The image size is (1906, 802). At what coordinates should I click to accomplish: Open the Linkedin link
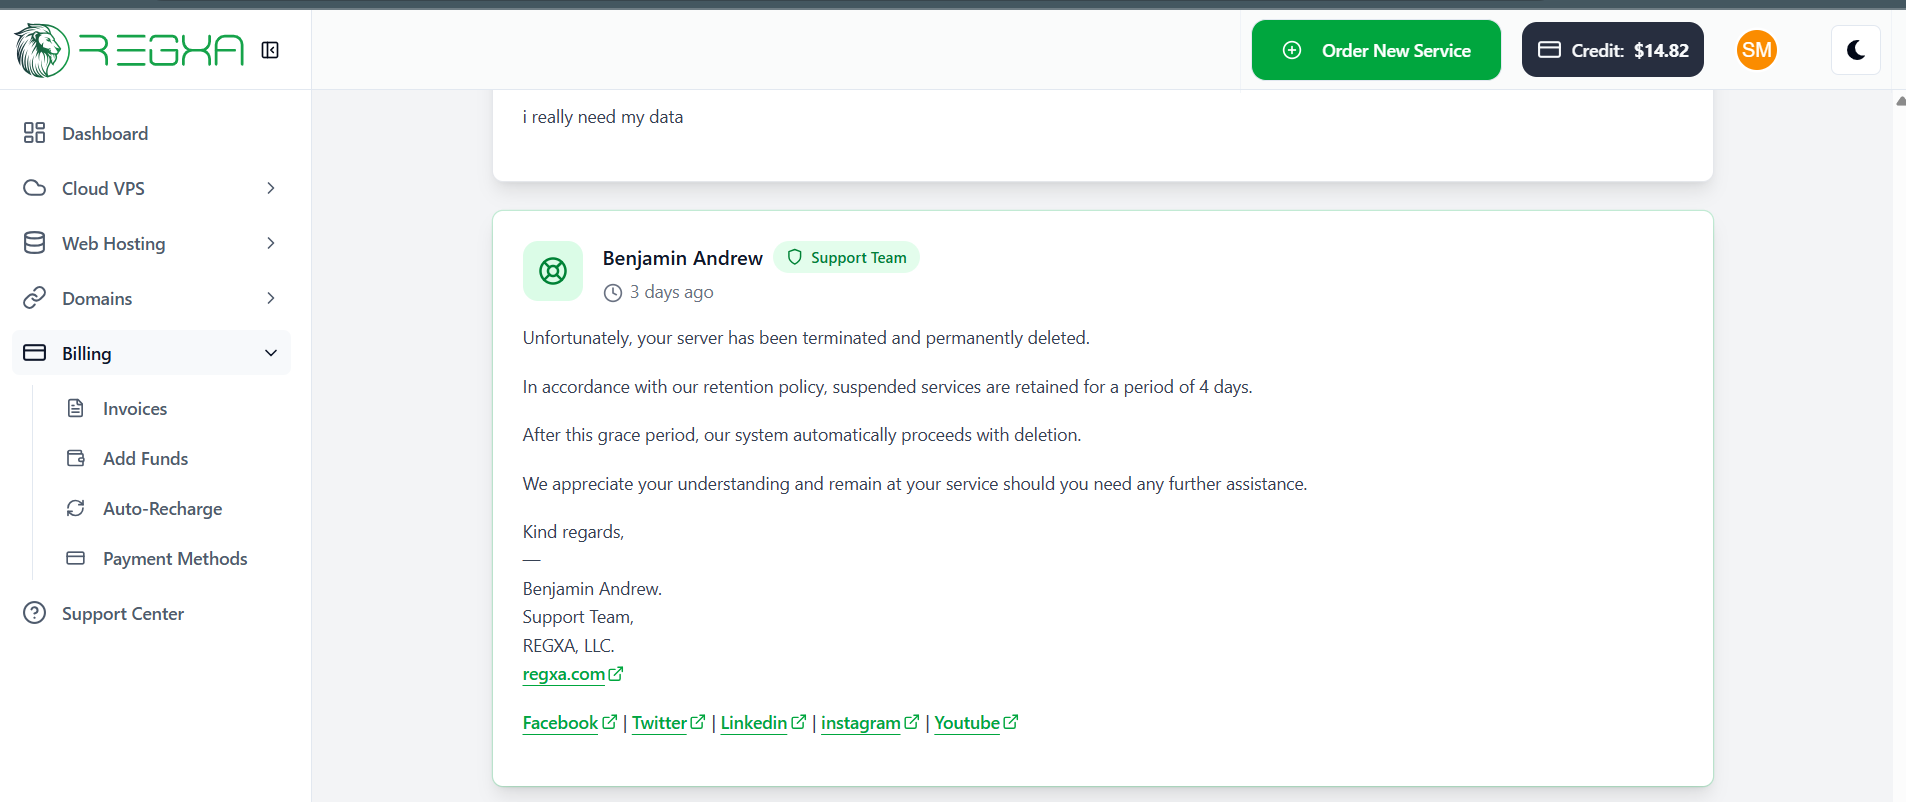(754, 722)
